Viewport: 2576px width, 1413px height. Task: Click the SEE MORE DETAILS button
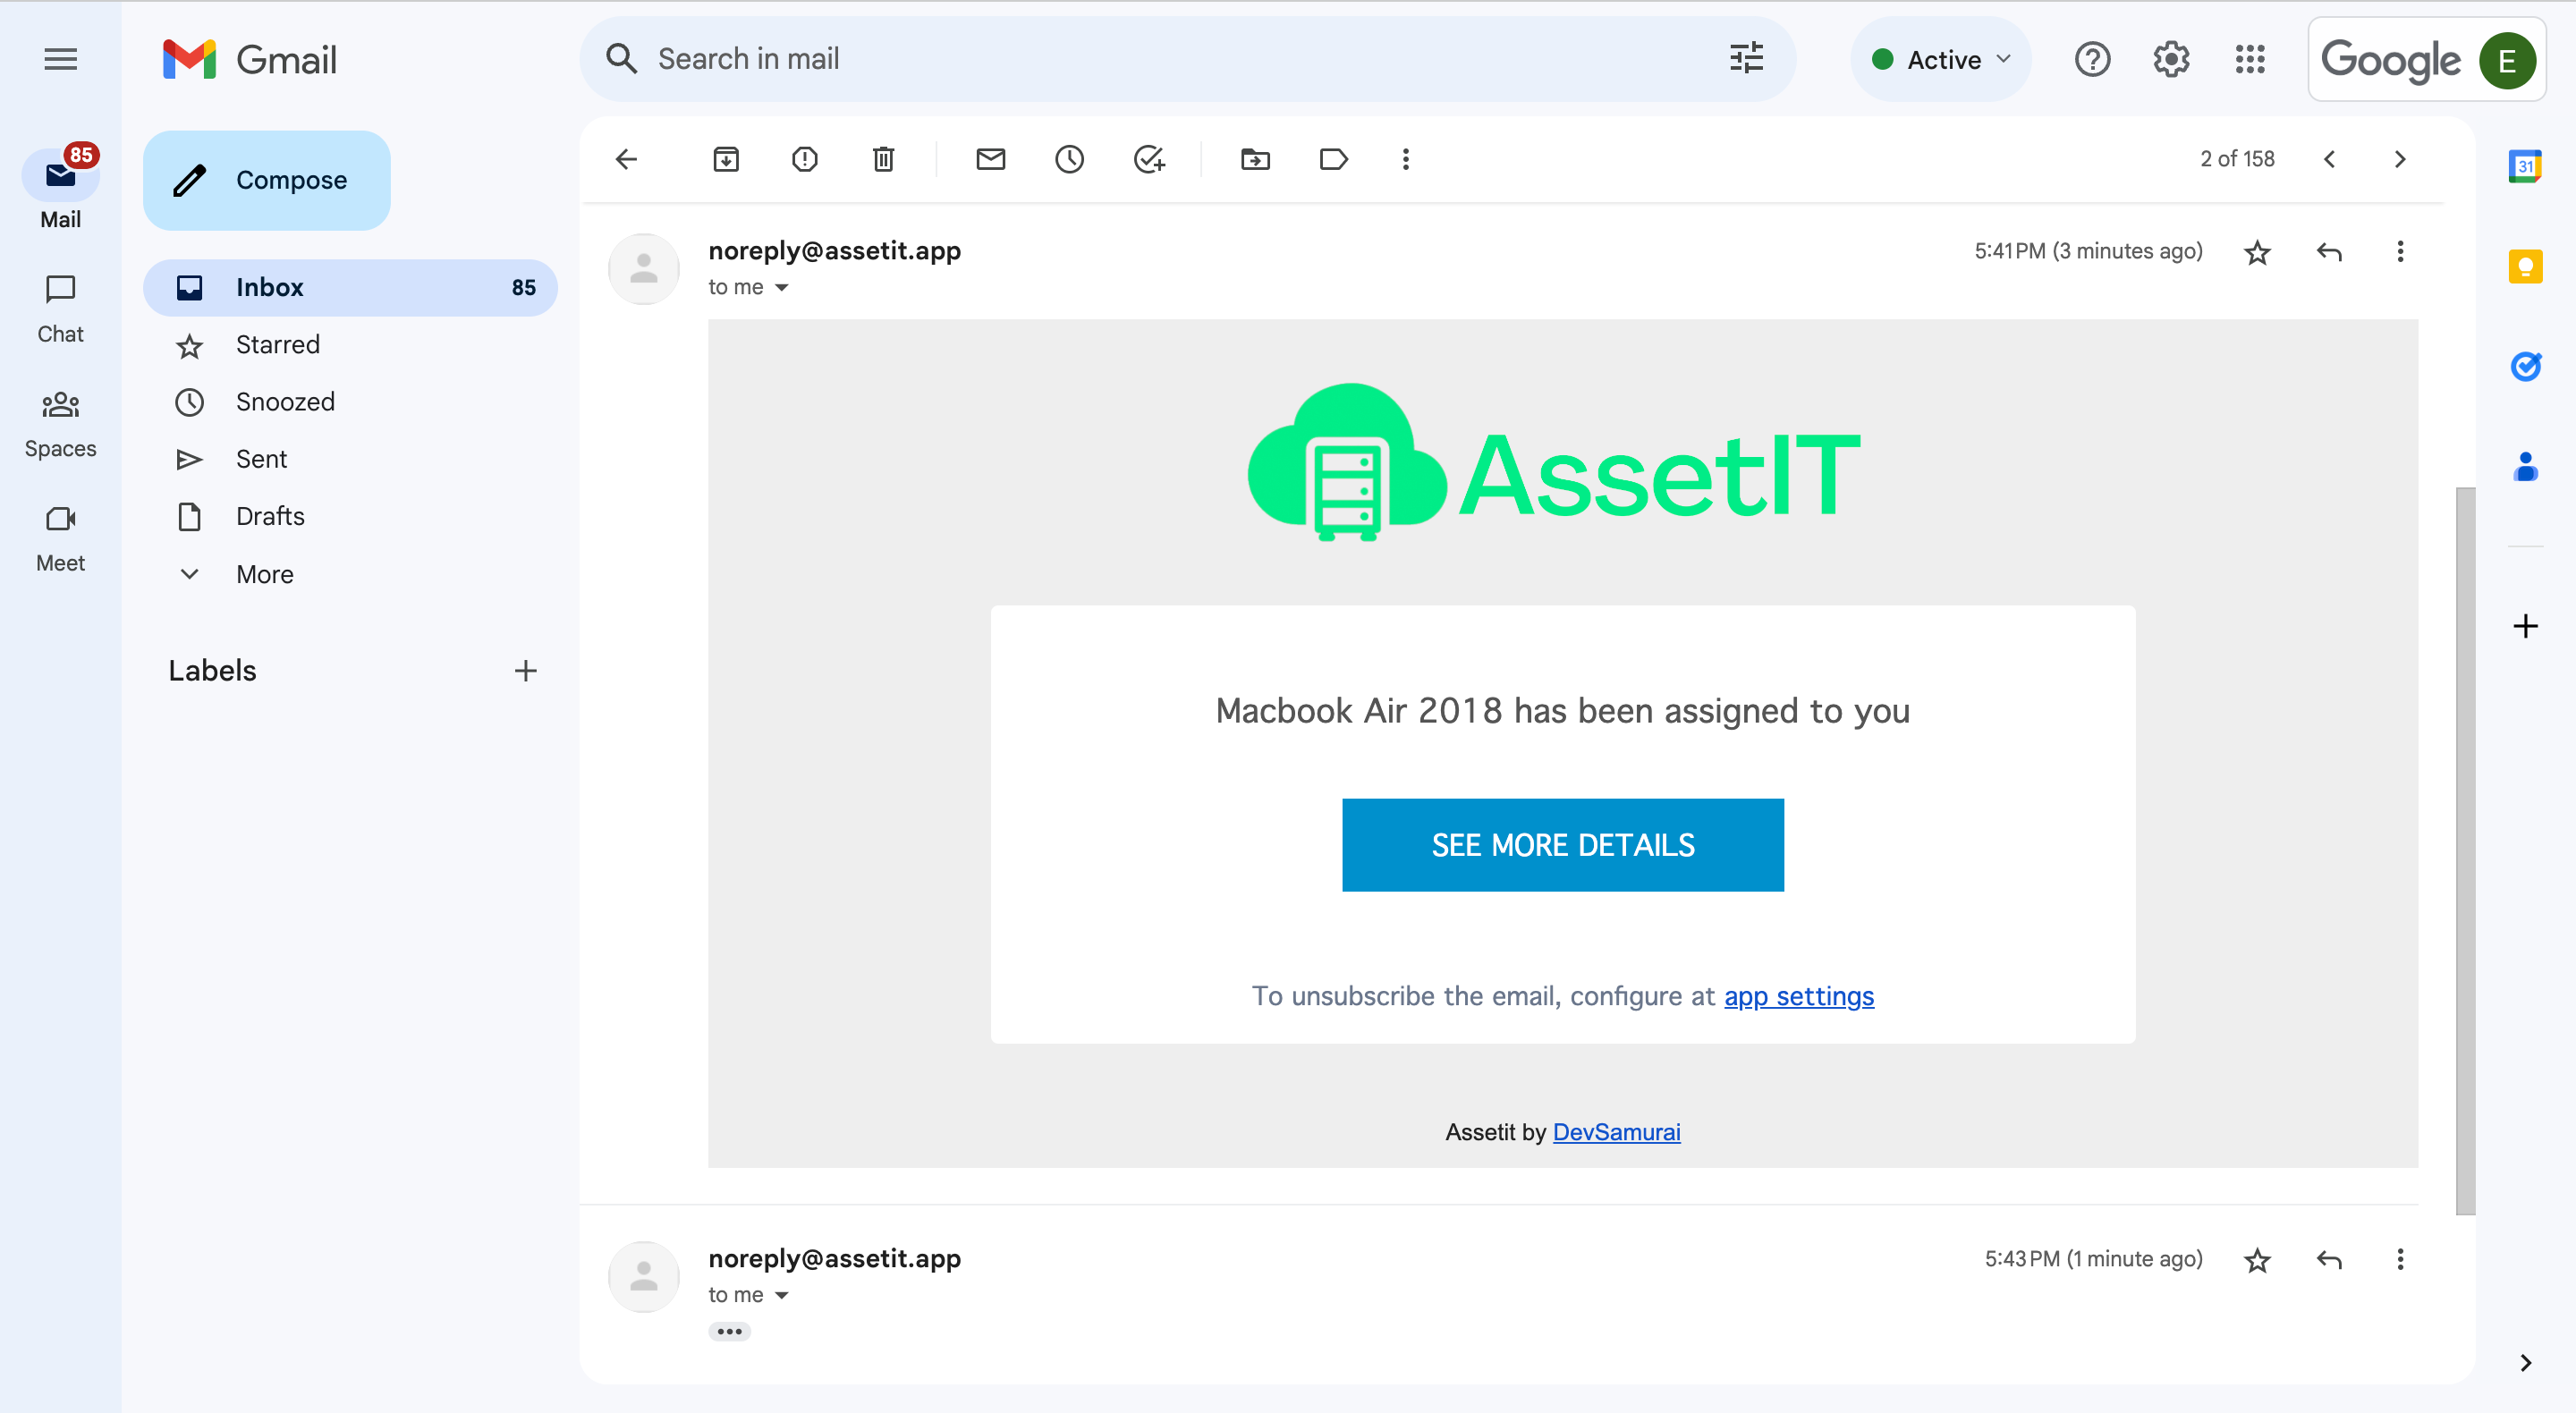tap(1563, 844)
